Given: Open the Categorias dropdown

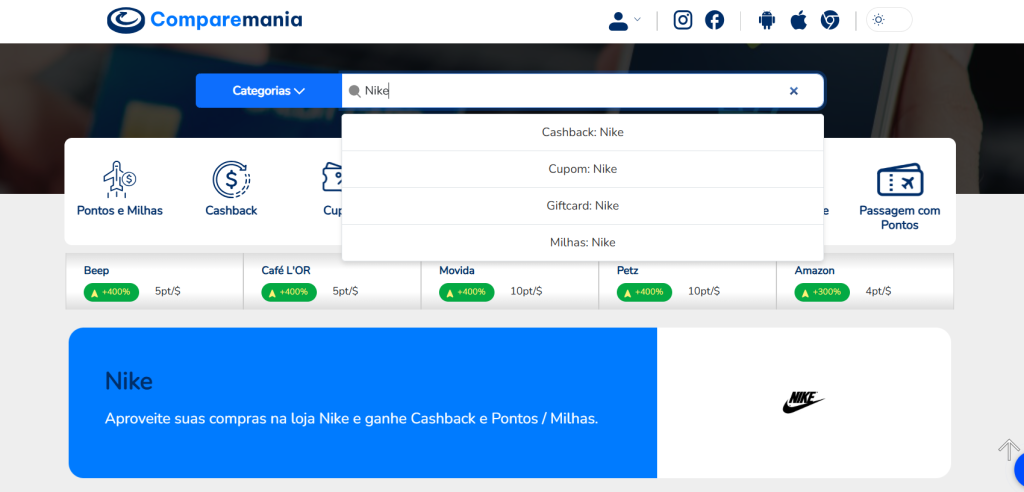Looking at the screenshot, I should tap(268, 91).
